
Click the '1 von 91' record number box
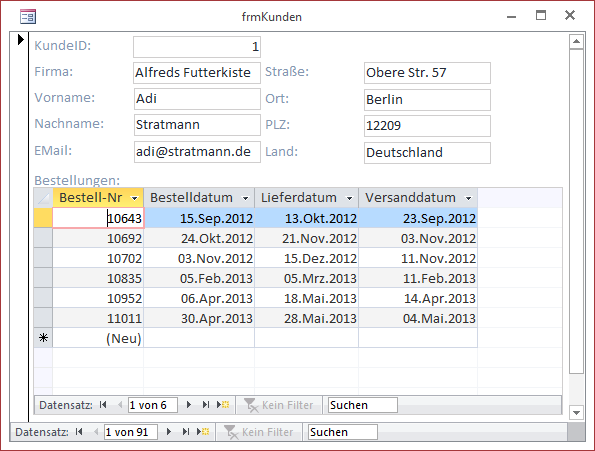[x=131, y=432]
